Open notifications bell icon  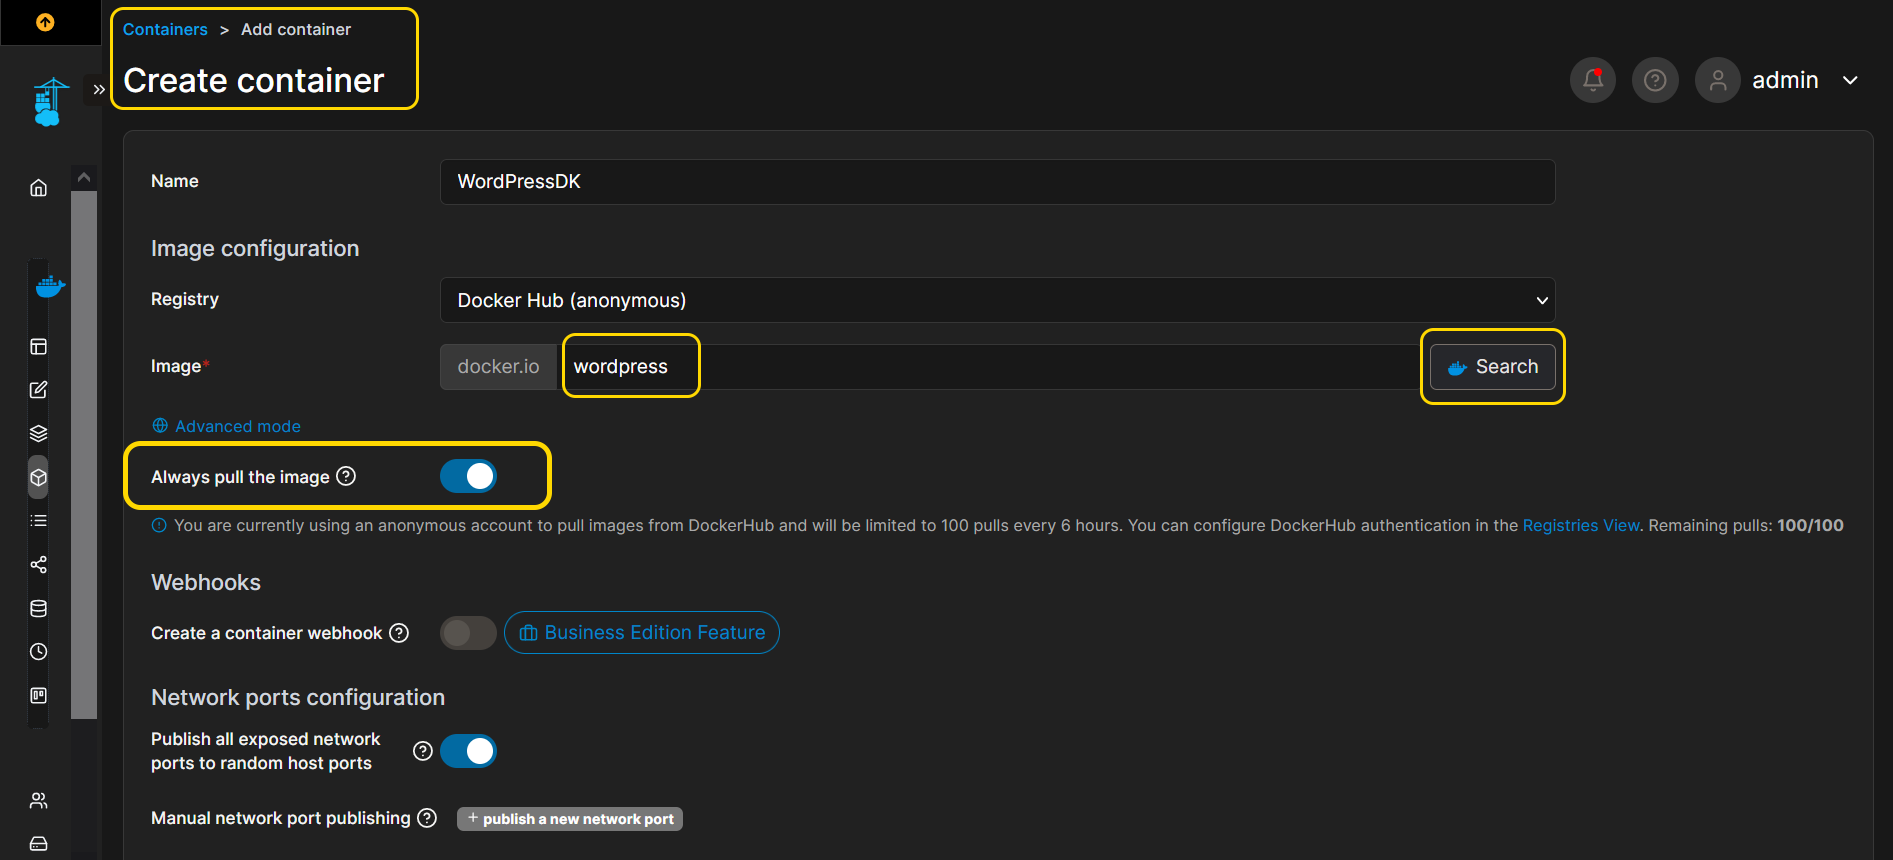tap(1593, 80)
